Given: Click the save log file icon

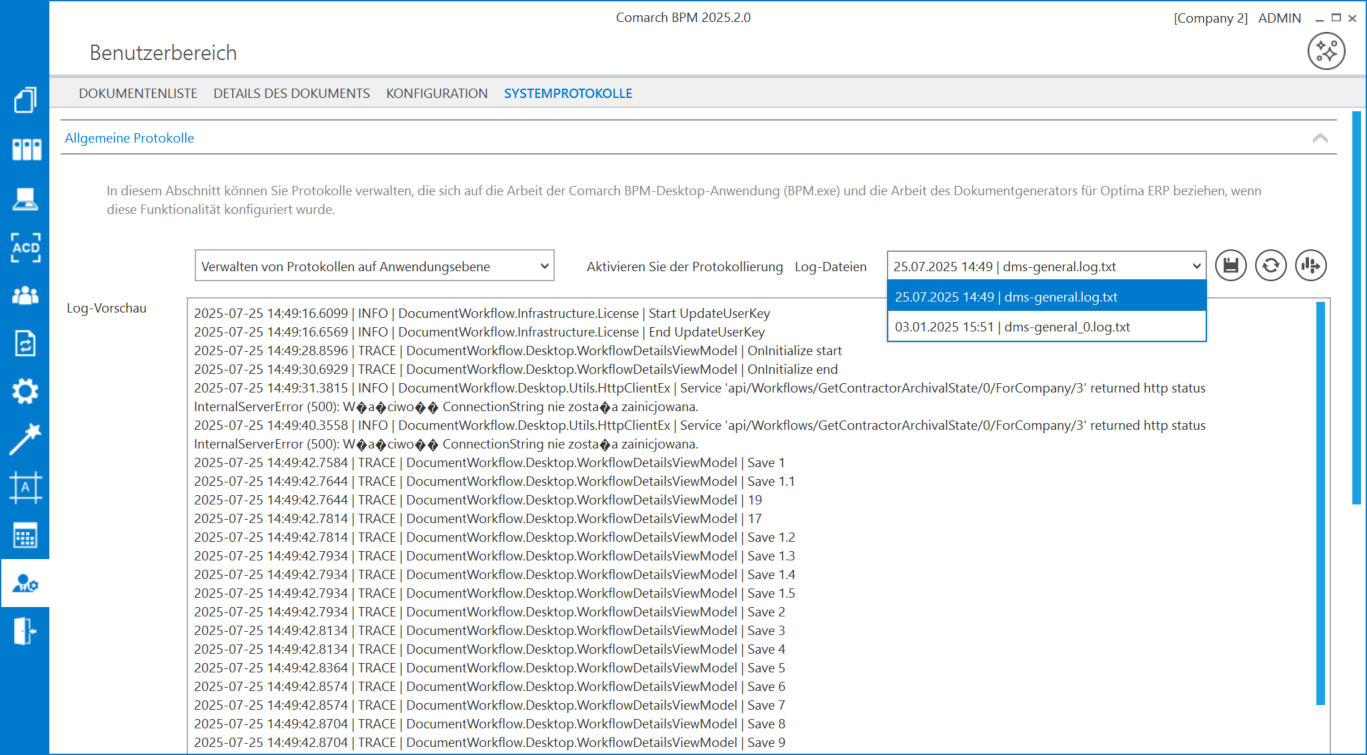Looking at the screenshot, I should tap(1231, 266).
